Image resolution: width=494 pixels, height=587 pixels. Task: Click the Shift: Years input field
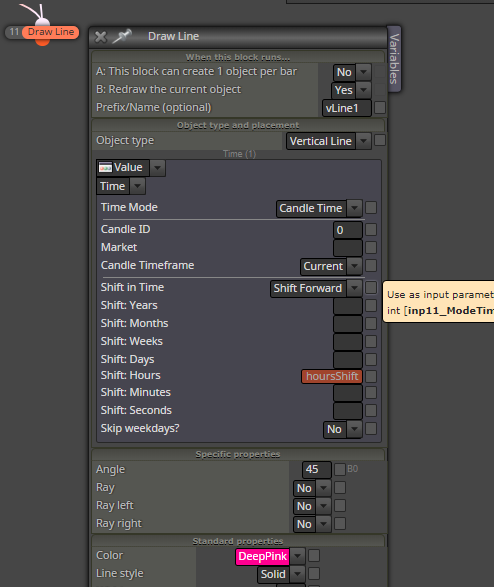(x=348, y=306)
